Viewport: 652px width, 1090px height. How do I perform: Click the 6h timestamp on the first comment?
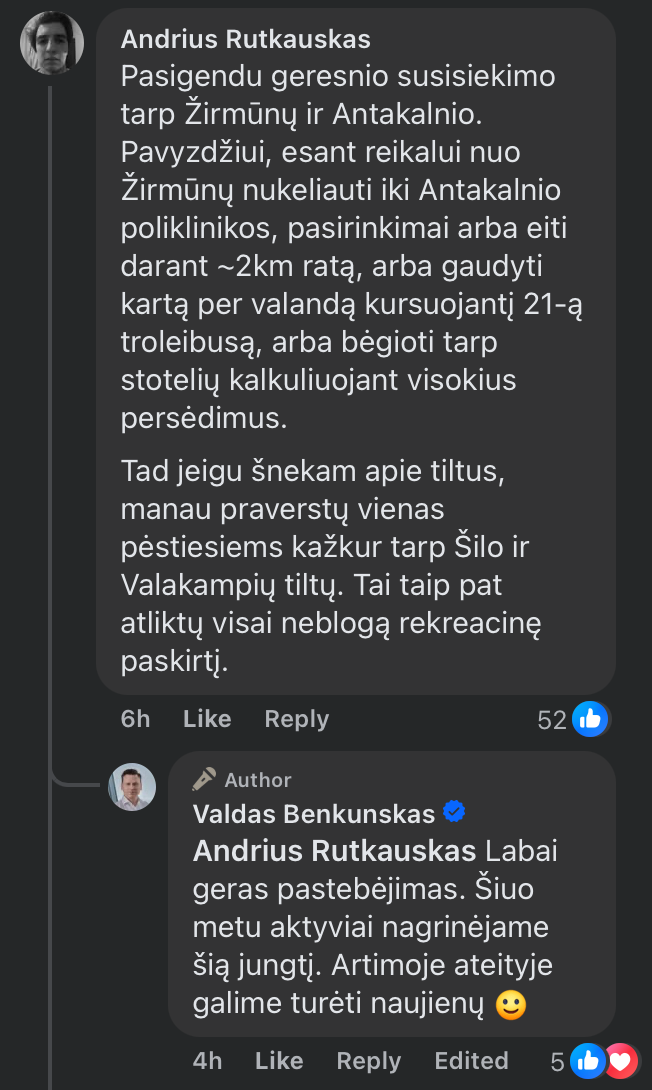coord(135,719)
